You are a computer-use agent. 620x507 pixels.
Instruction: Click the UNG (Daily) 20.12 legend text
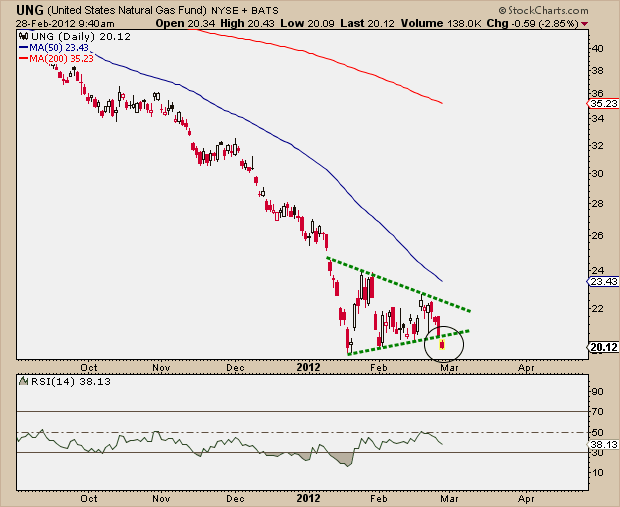coord(81,37)
